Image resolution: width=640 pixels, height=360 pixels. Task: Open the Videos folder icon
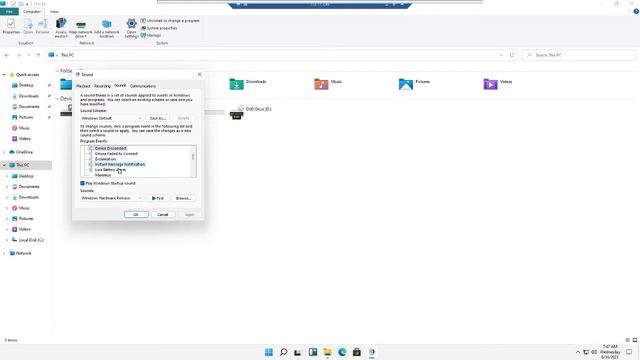490,84
